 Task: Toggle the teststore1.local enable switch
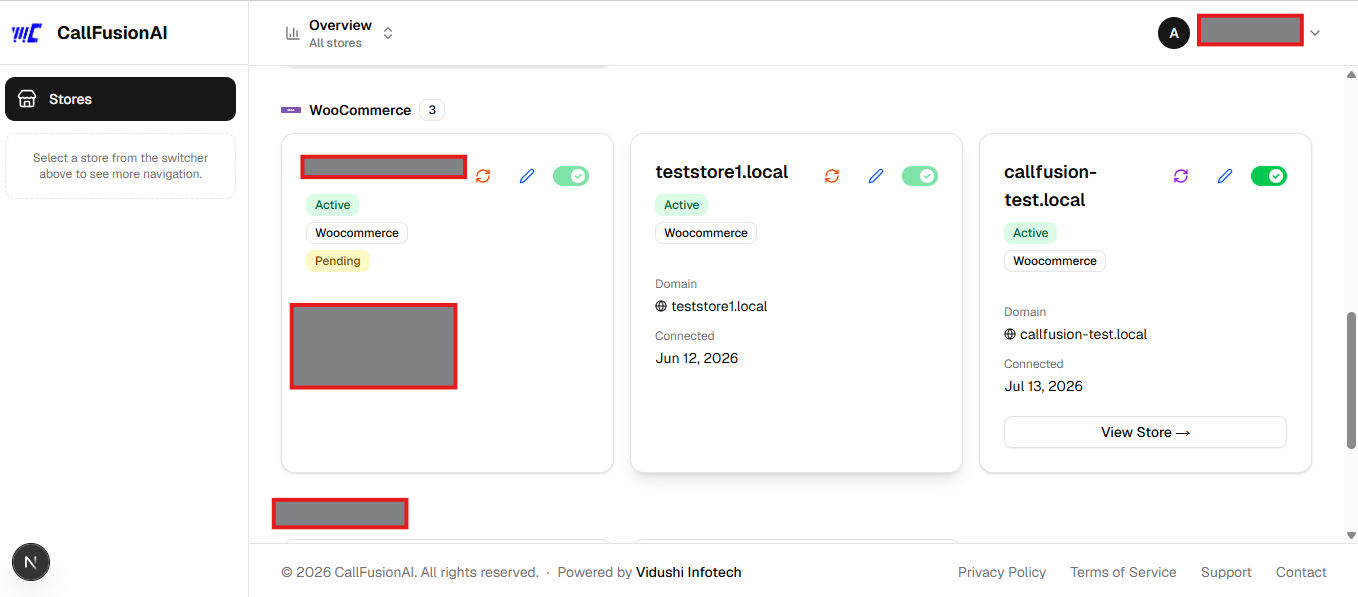coord(920,176)
